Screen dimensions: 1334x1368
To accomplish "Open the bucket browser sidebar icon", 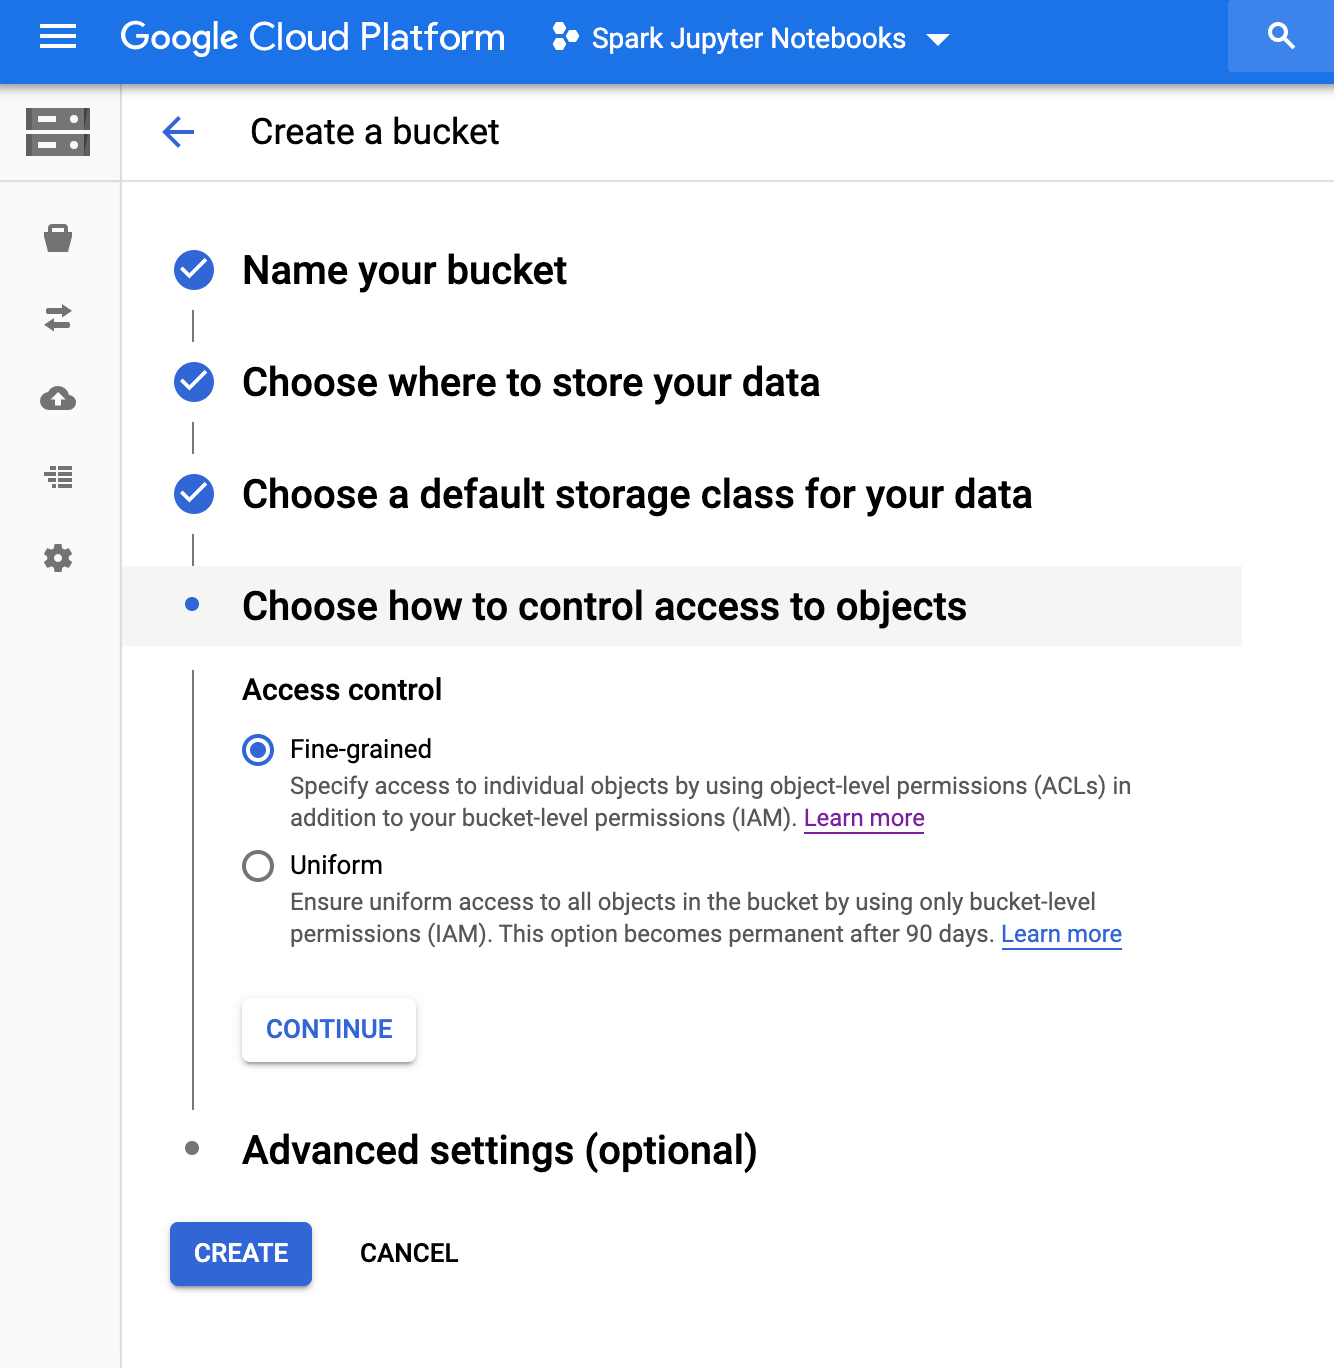I will click(58, 238).
